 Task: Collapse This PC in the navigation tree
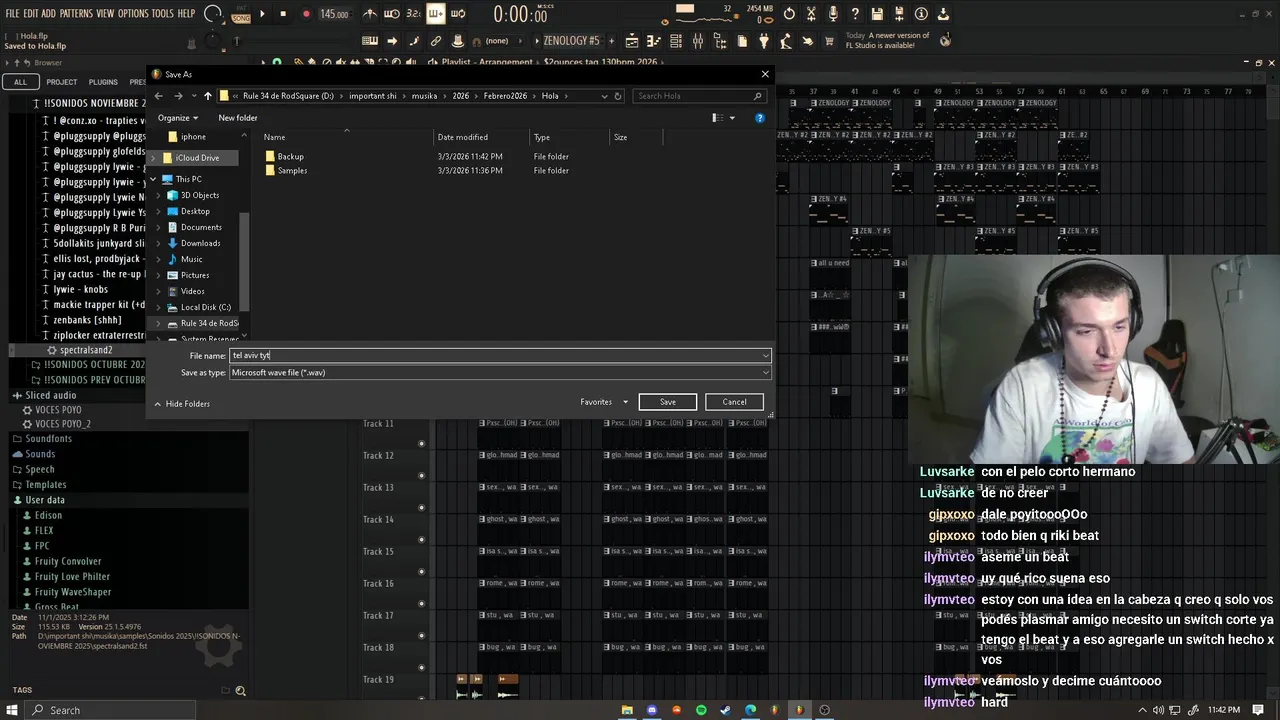click(x=154, y=179)
